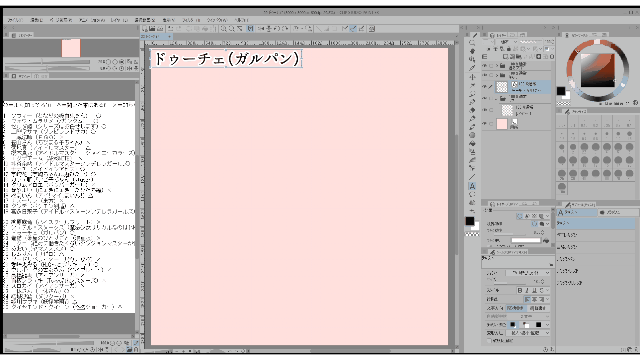Choose horizontal text direction button

point(516,308)
